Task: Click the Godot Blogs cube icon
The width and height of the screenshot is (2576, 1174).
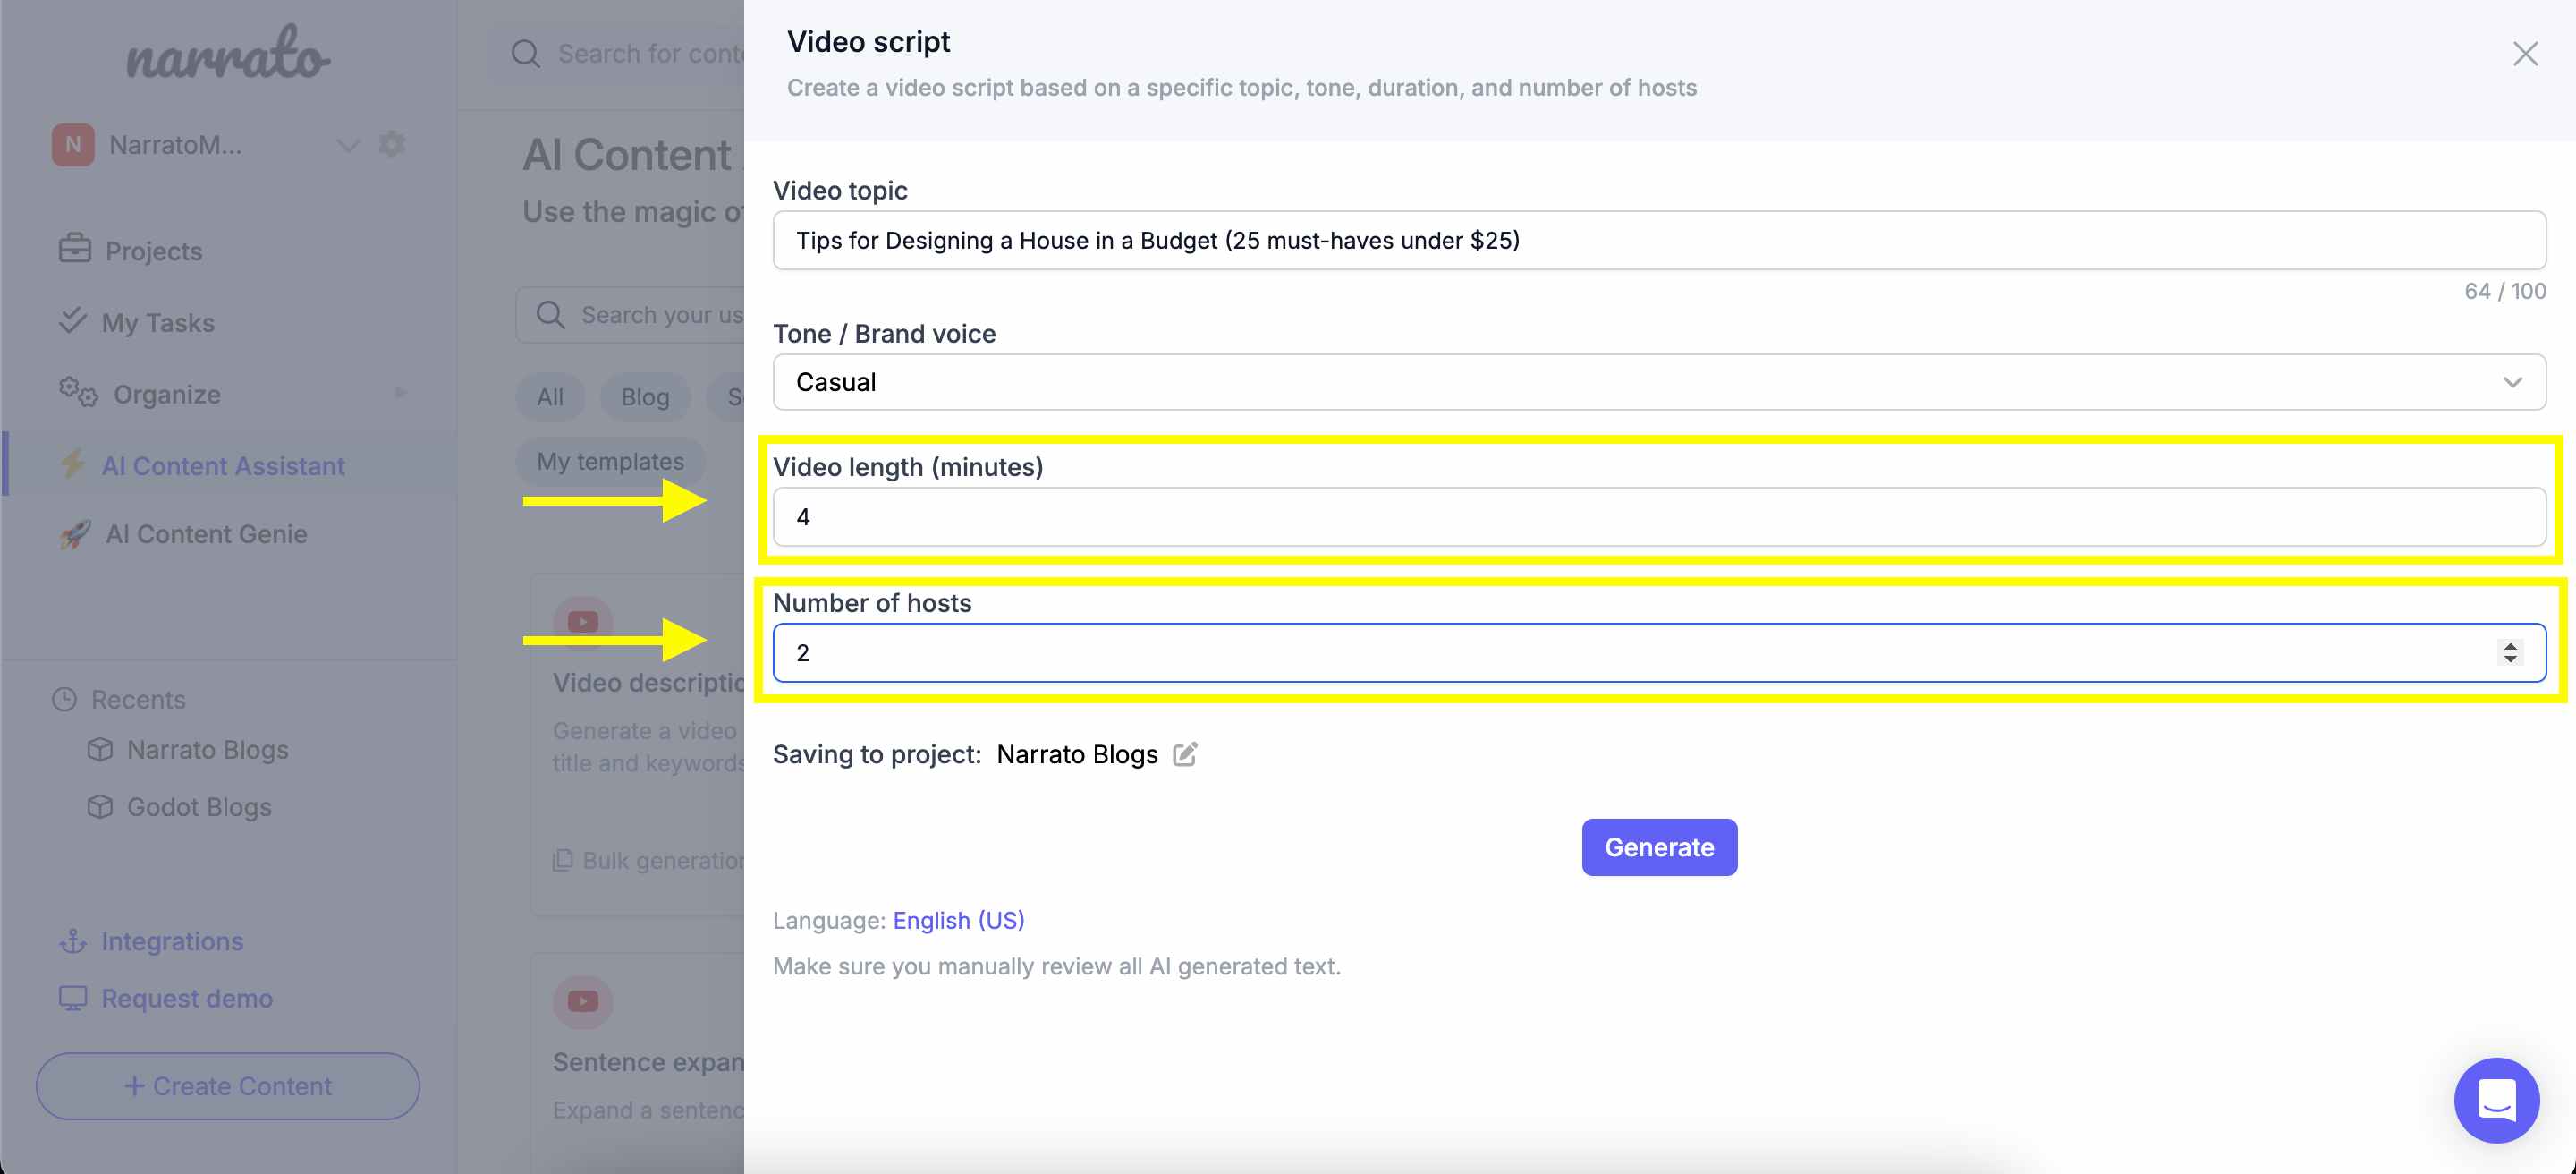Action: point(100,806)
